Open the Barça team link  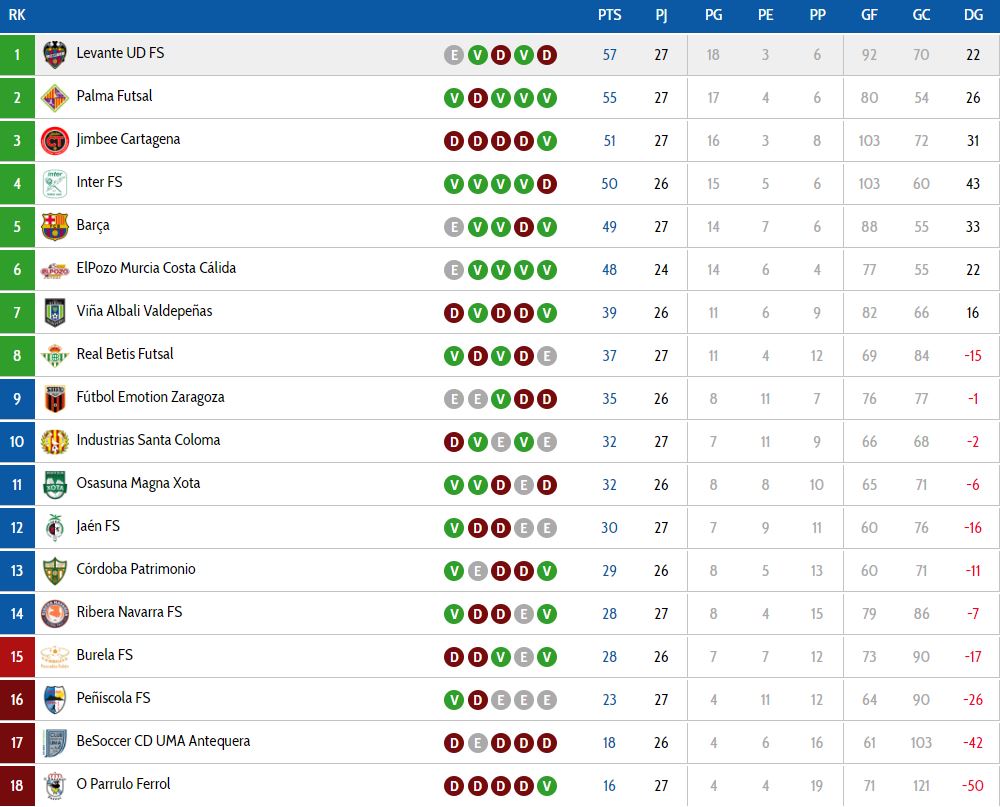92,226
